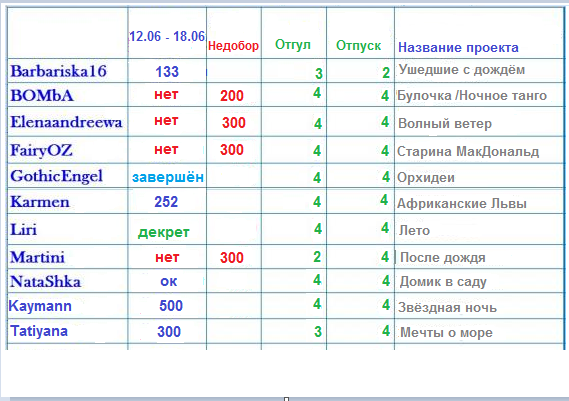Select 'нет' in the Martini row

coord(167,257)
